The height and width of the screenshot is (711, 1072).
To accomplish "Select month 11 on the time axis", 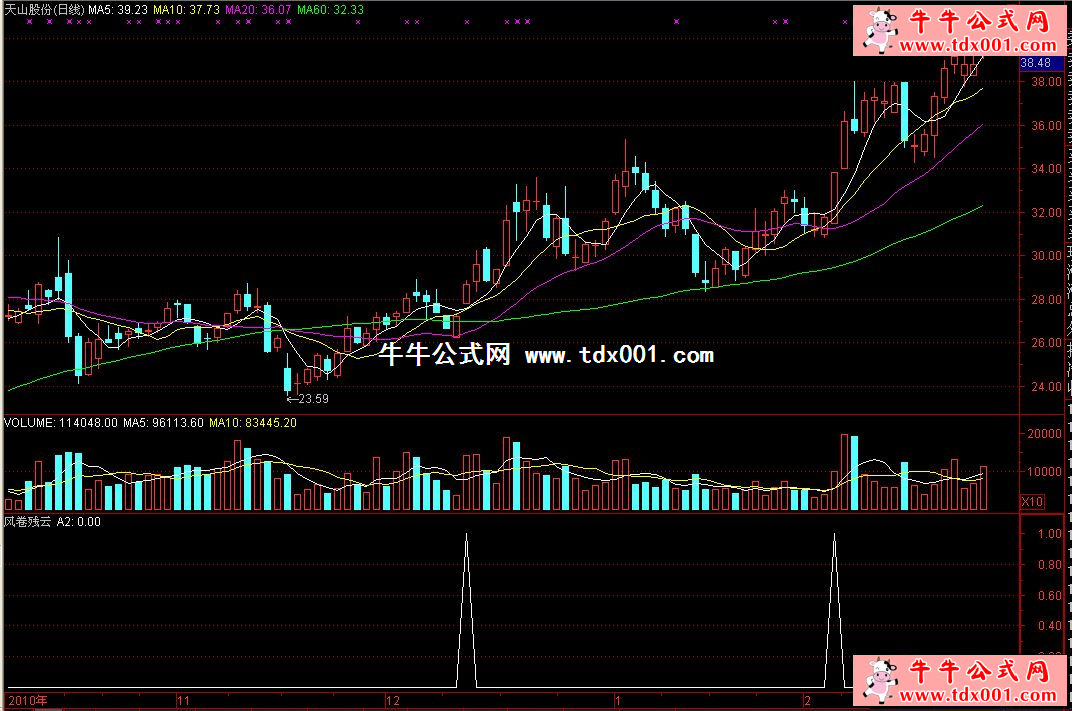I will pos(182,700).
